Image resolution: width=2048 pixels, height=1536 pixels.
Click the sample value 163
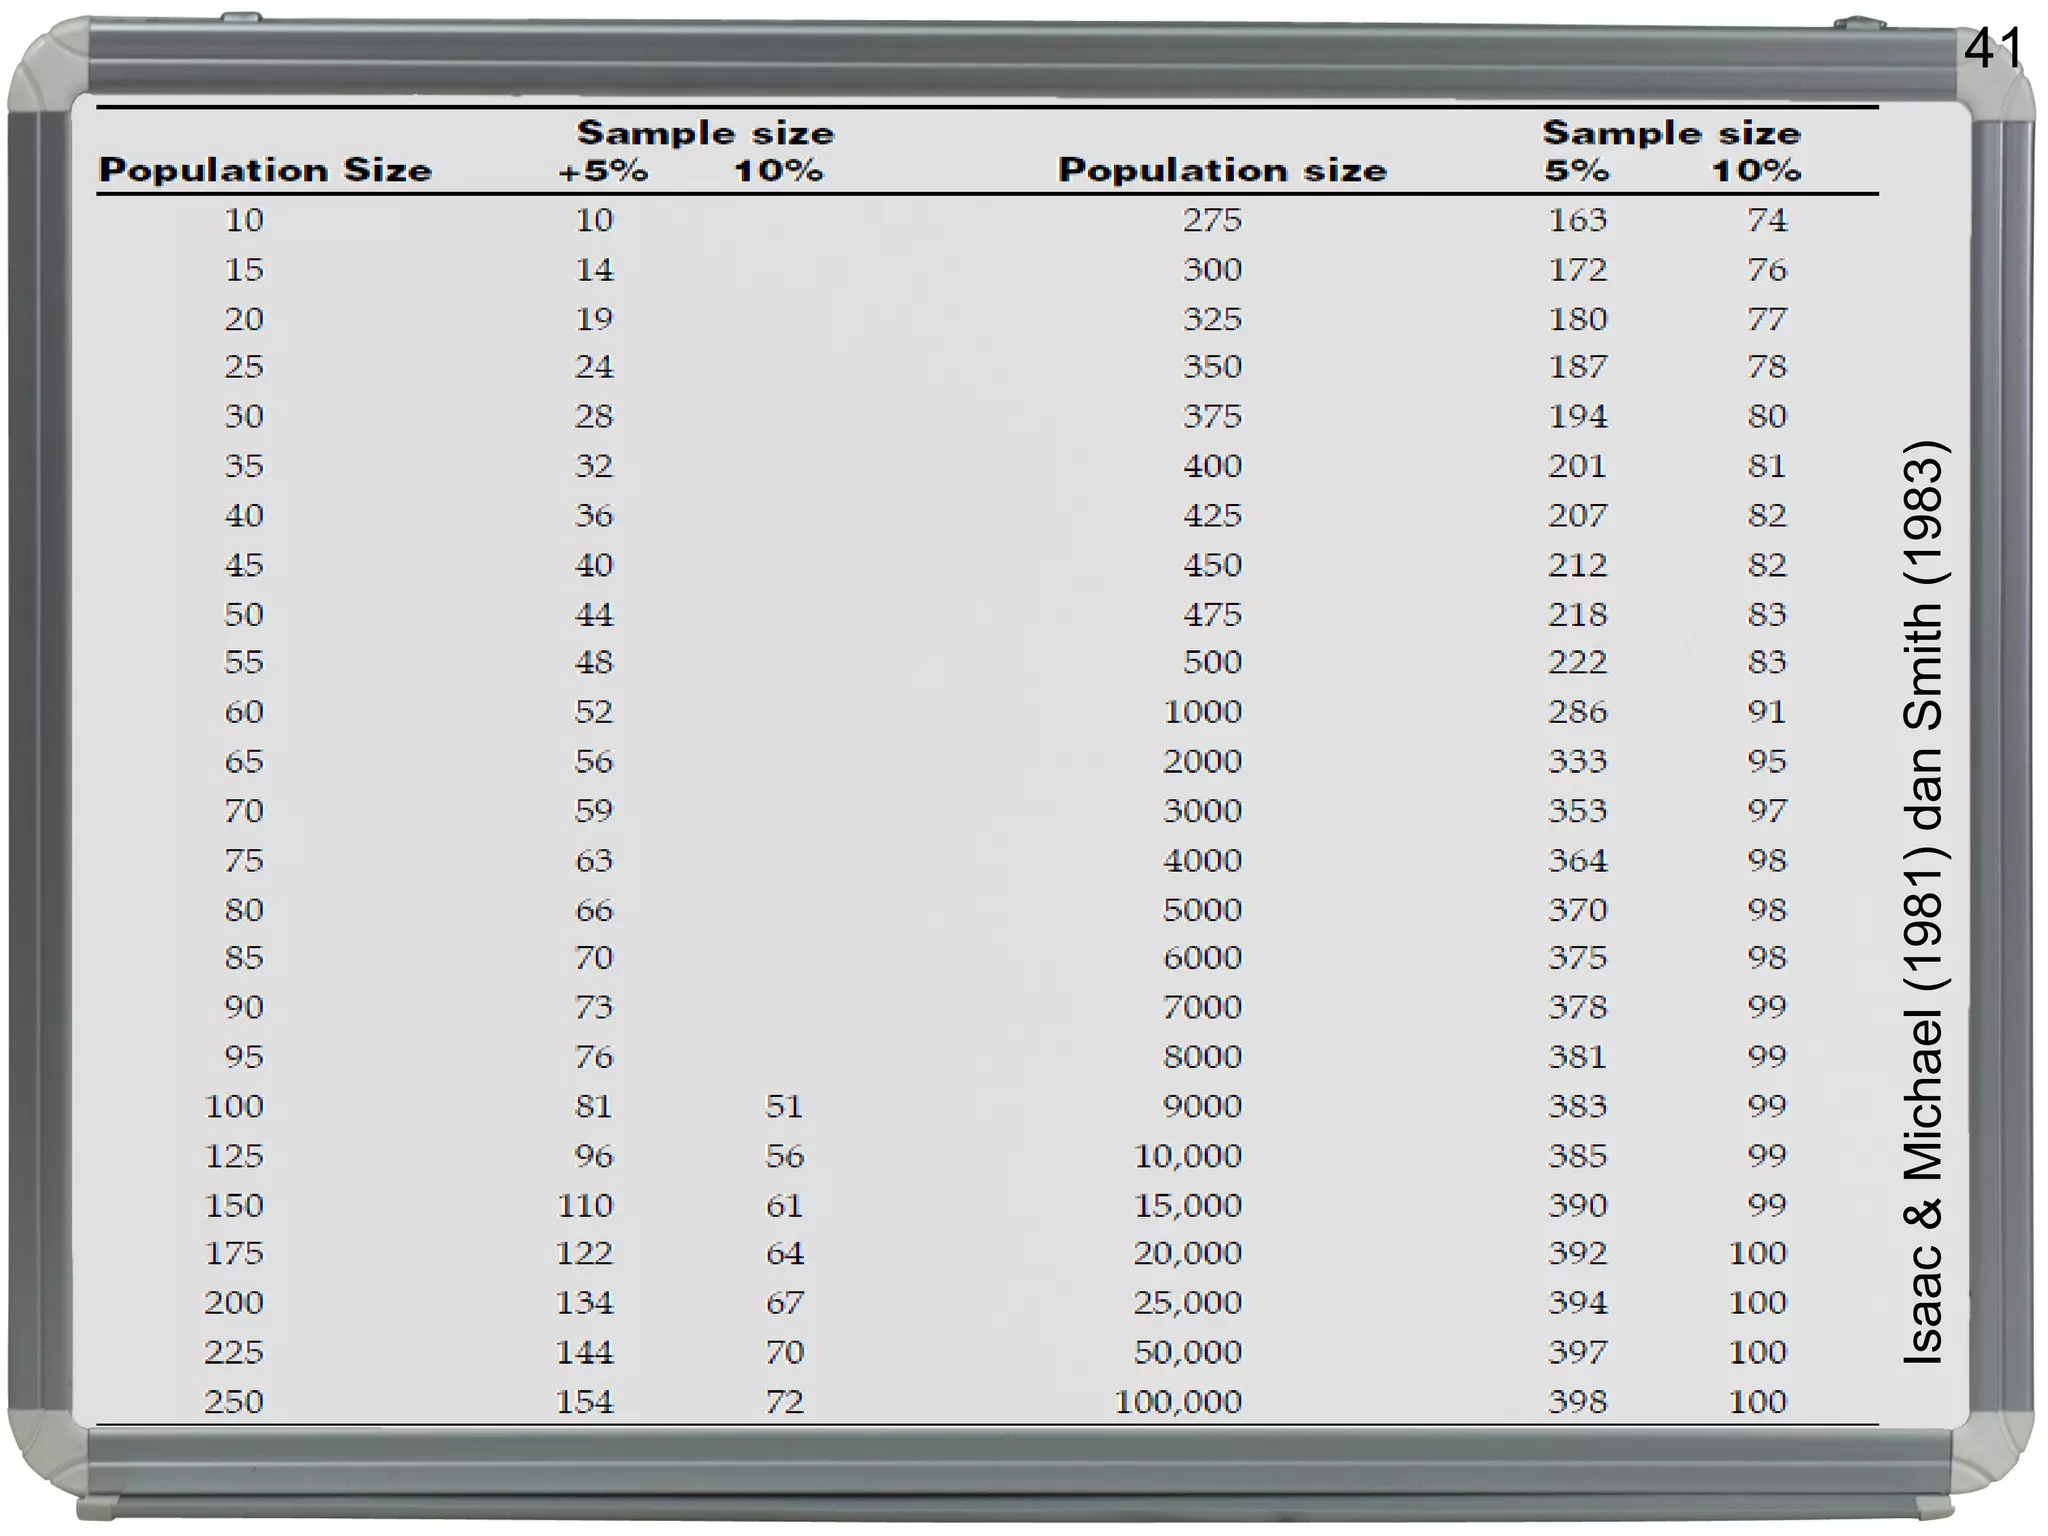click(1577, 220)
